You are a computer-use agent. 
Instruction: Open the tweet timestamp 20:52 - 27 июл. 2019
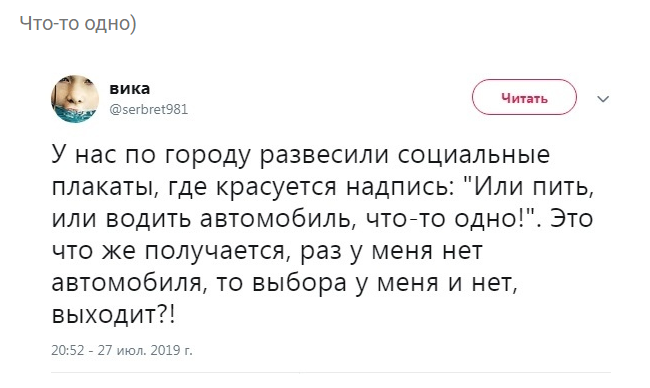(122, 351)
